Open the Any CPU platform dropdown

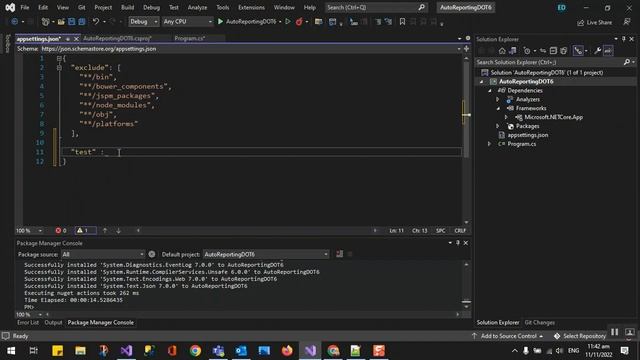tap(188, 22)
